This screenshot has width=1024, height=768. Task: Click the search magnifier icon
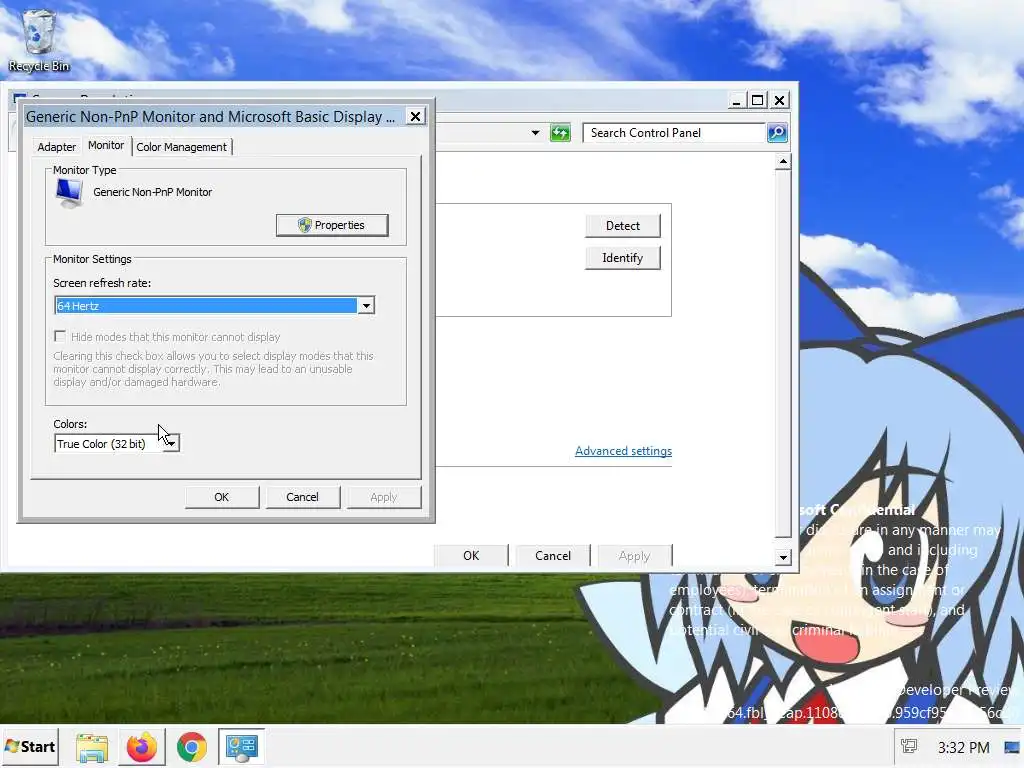click(x=776, y=133)
